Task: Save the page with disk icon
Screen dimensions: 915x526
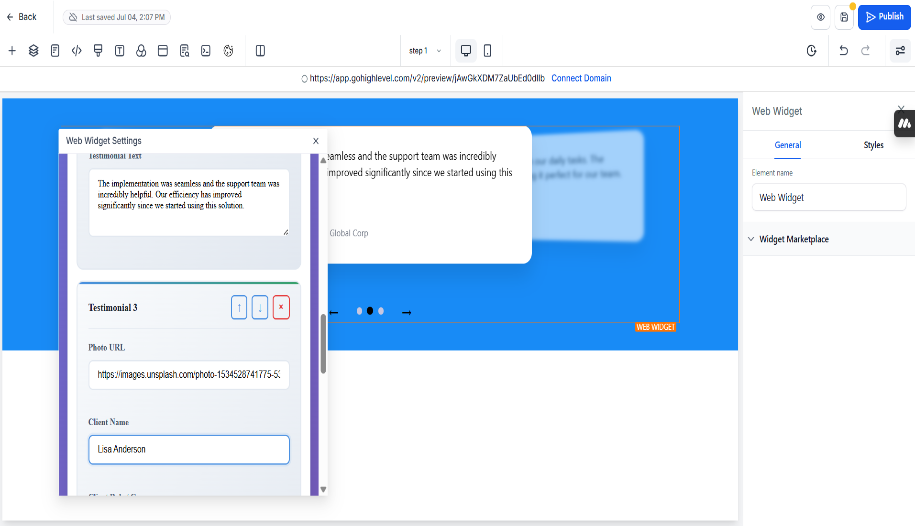Action: point(844,17)
